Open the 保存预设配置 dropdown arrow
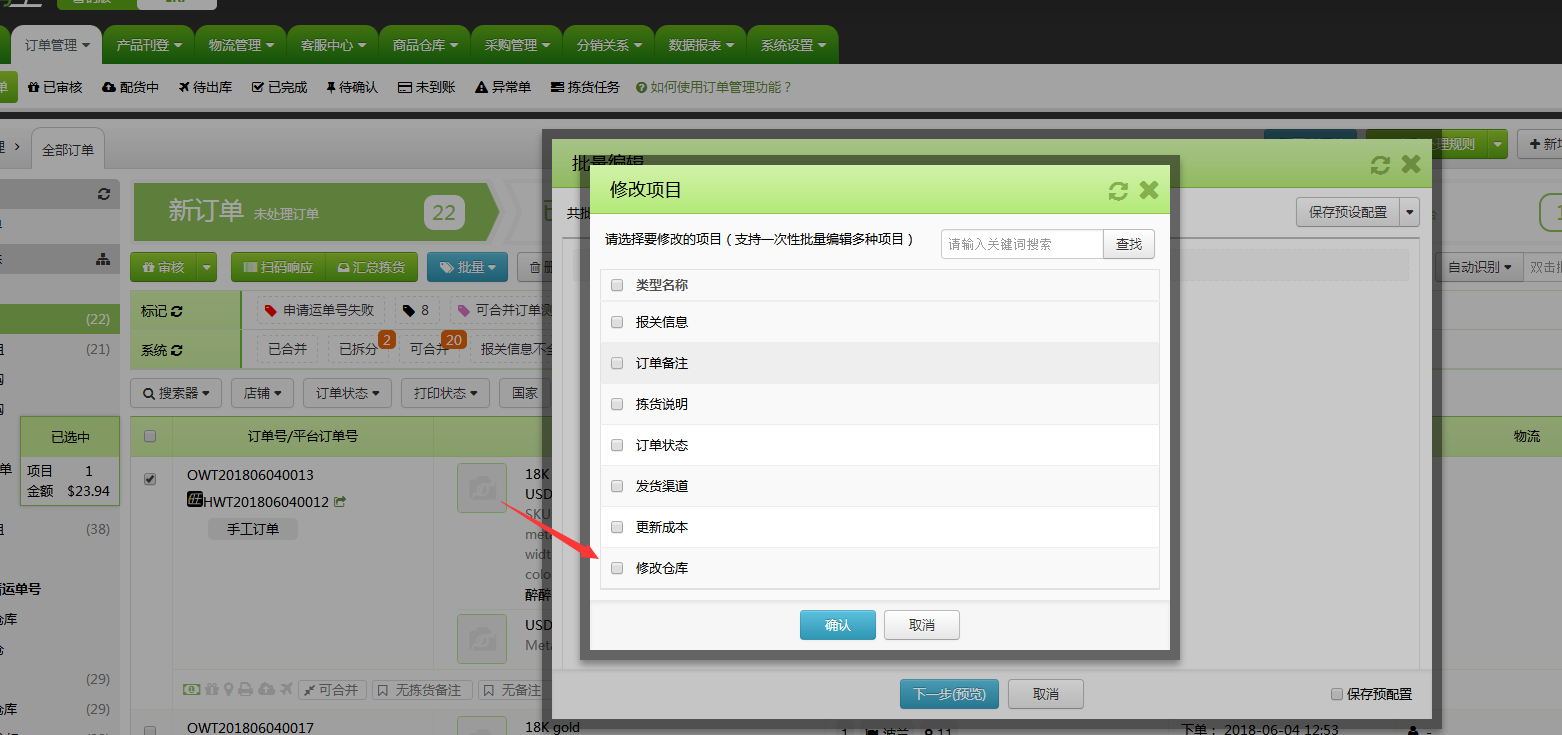The image size is (1562, 735). click(1410, 212)
